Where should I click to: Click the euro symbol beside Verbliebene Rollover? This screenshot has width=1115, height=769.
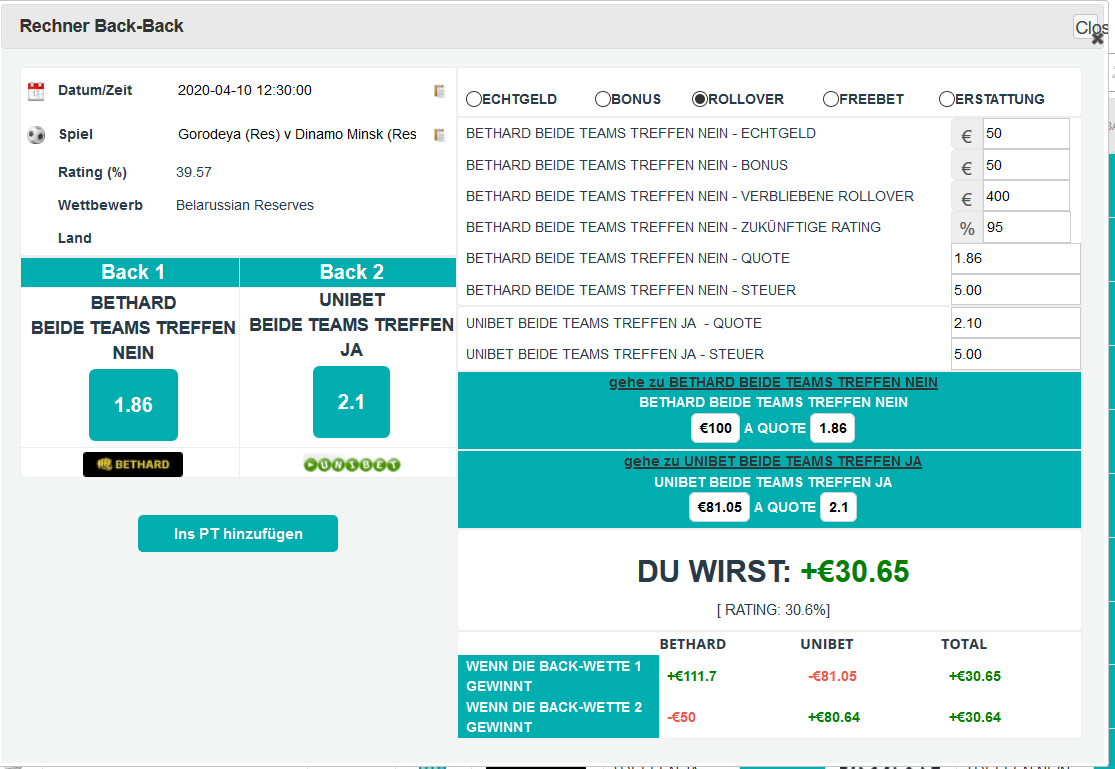coord(967,198)
